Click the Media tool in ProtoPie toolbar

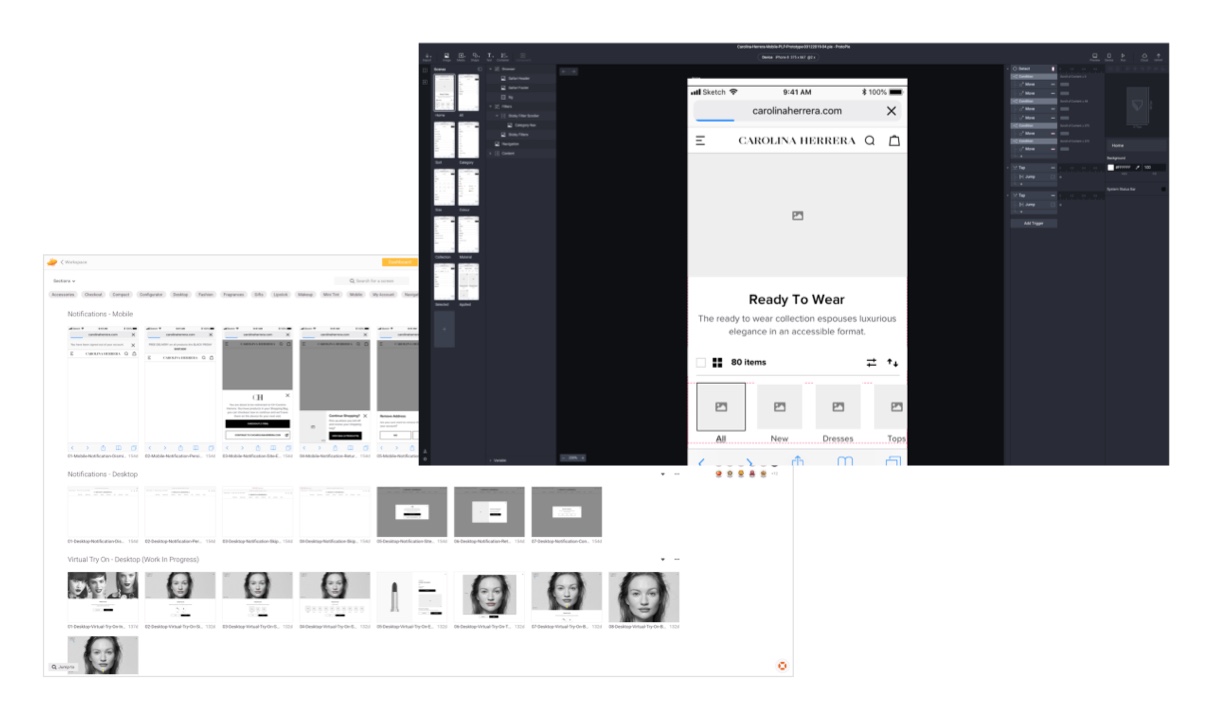[x=460, y=56]
